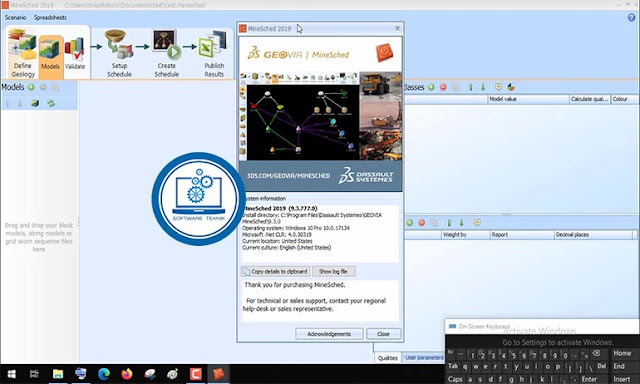Click the 3DS.COM/GEOVIA/MINESCHED banner text
640x384 pixels.
coord(288,176)
